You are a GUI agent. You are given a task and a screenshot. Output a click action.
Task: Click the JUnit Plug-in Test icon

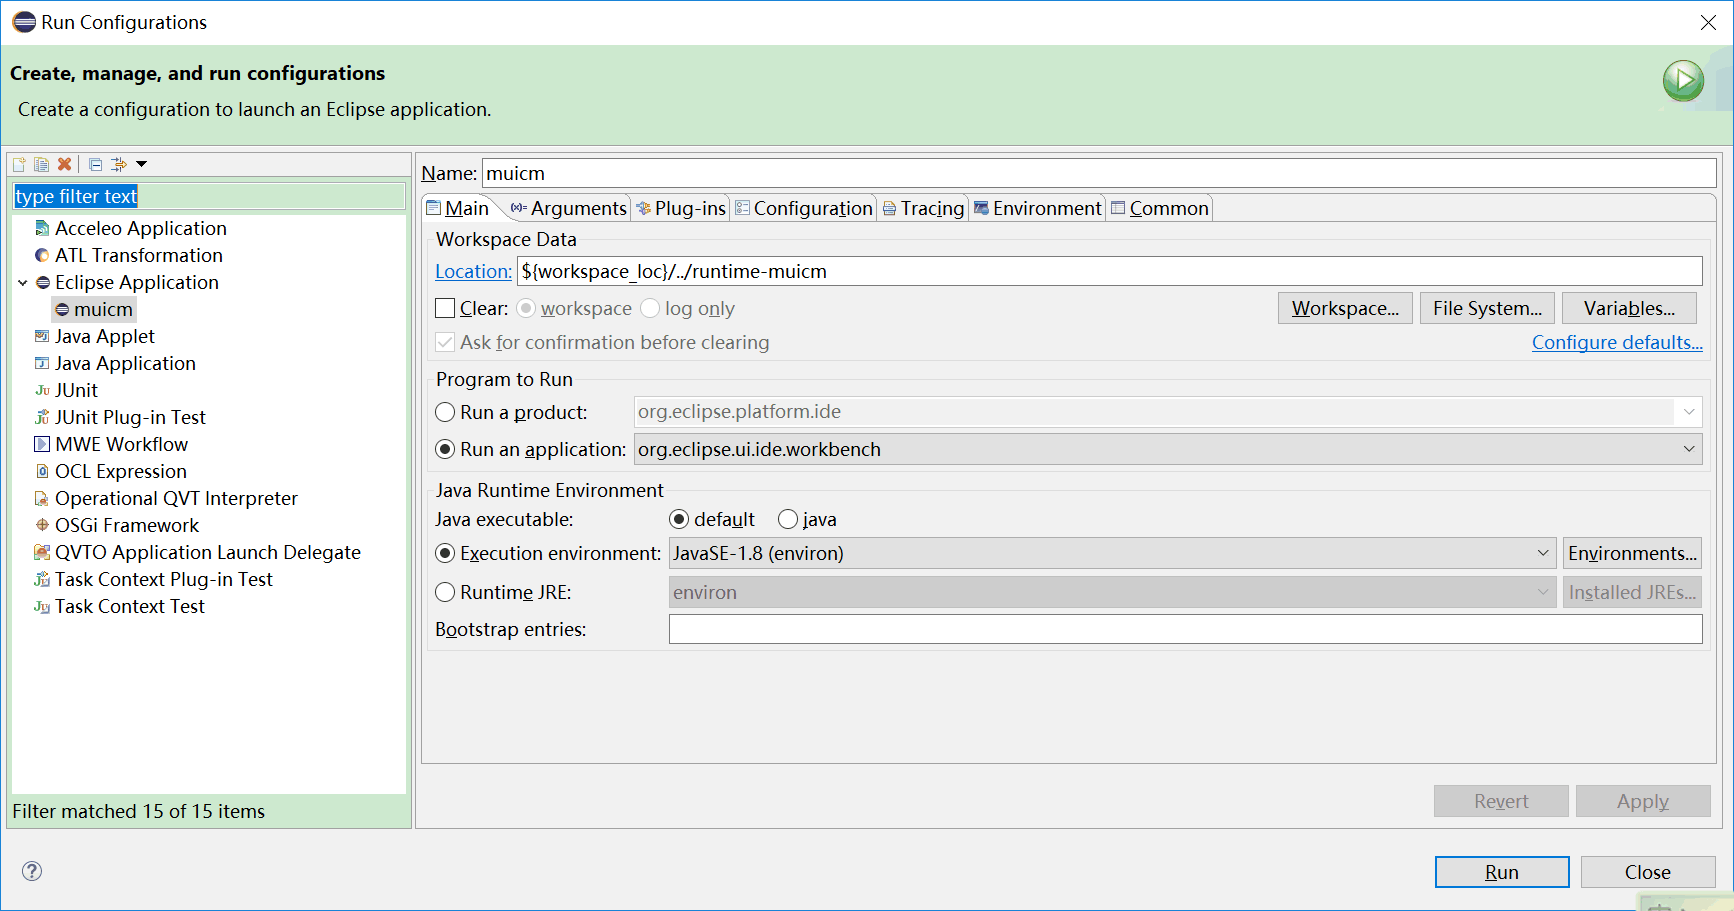pyautogui.click(x=42, y=418)
